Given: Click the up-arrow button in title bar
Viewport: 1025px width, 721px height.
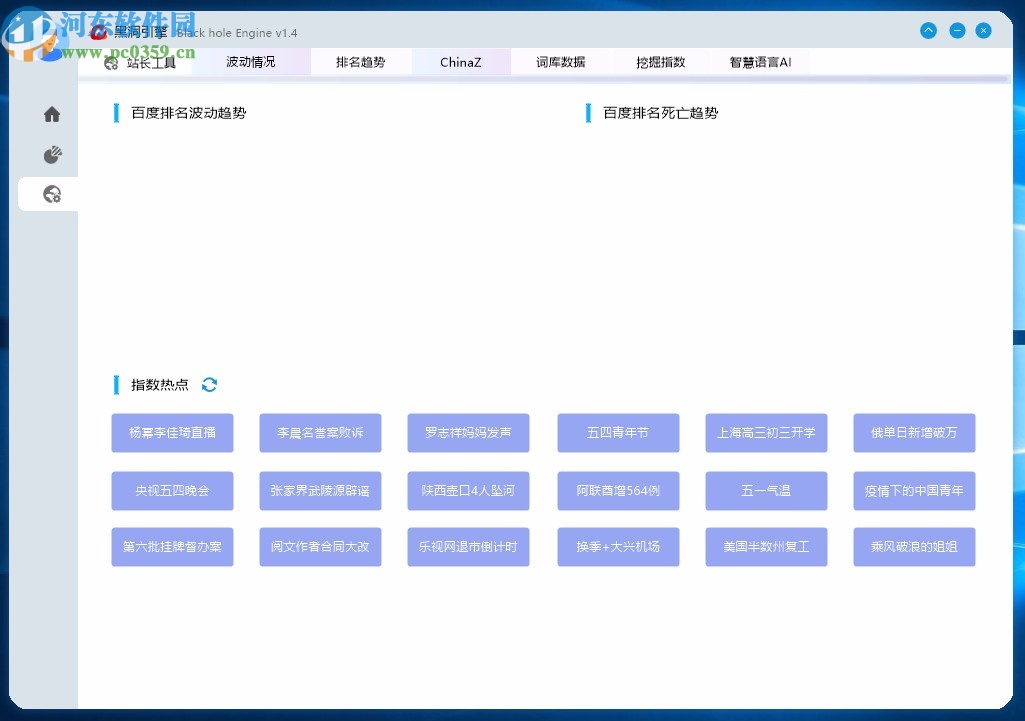Looking at the screenshot, I should (928, 31).
